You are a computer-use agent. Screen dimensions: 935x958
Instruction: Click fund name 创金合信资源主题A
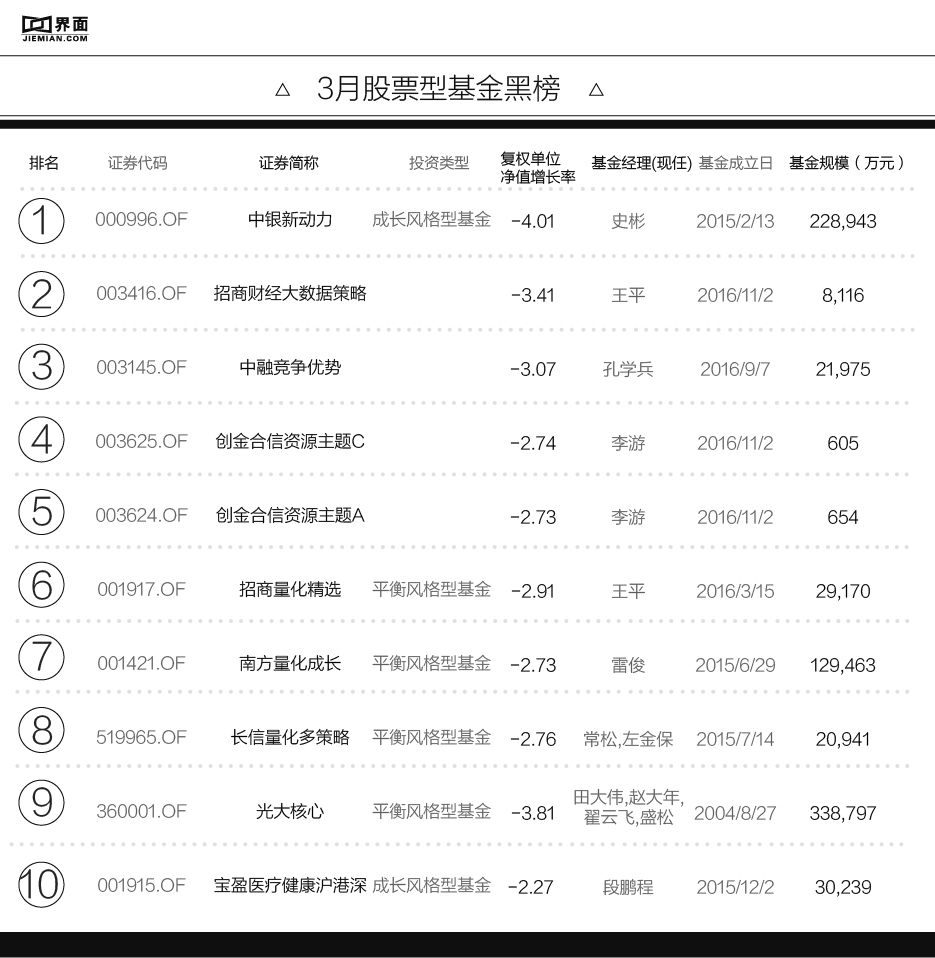(x=290, y=515)
